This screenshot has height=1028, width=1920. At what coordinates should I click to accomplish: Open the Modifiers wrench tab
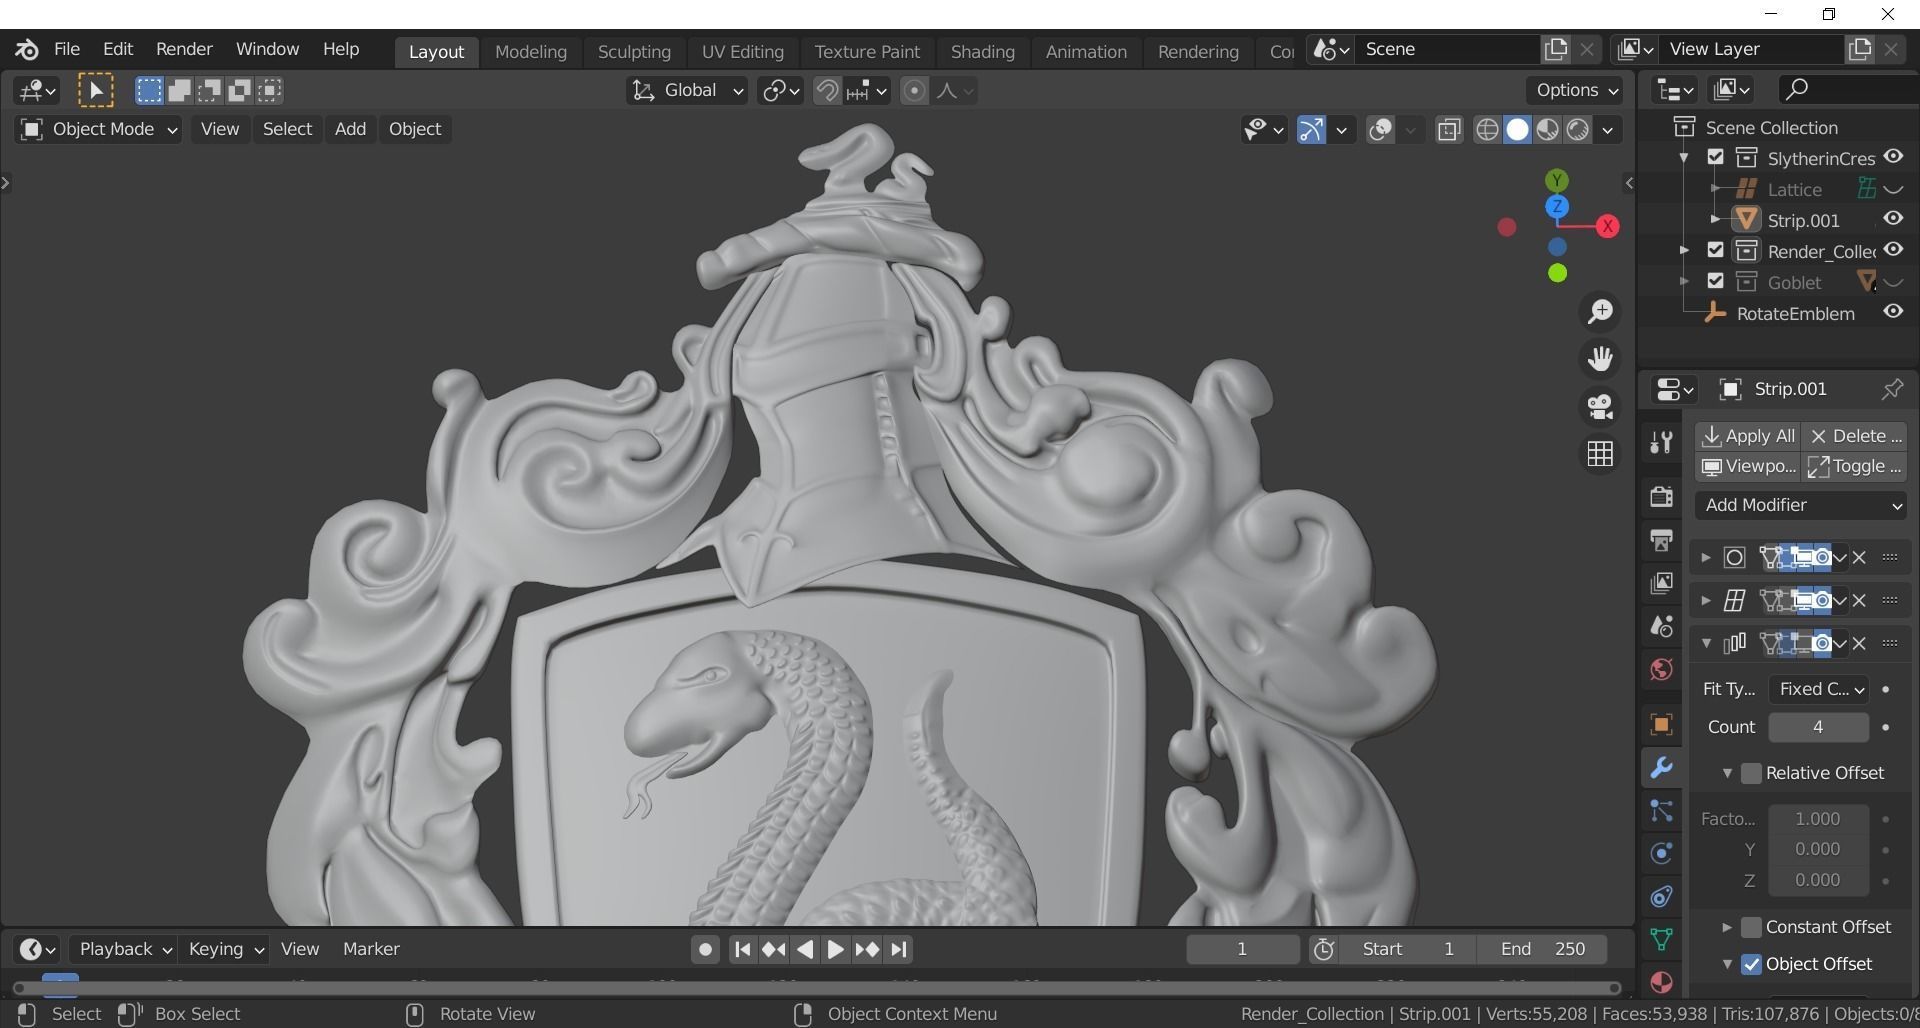1661,767
